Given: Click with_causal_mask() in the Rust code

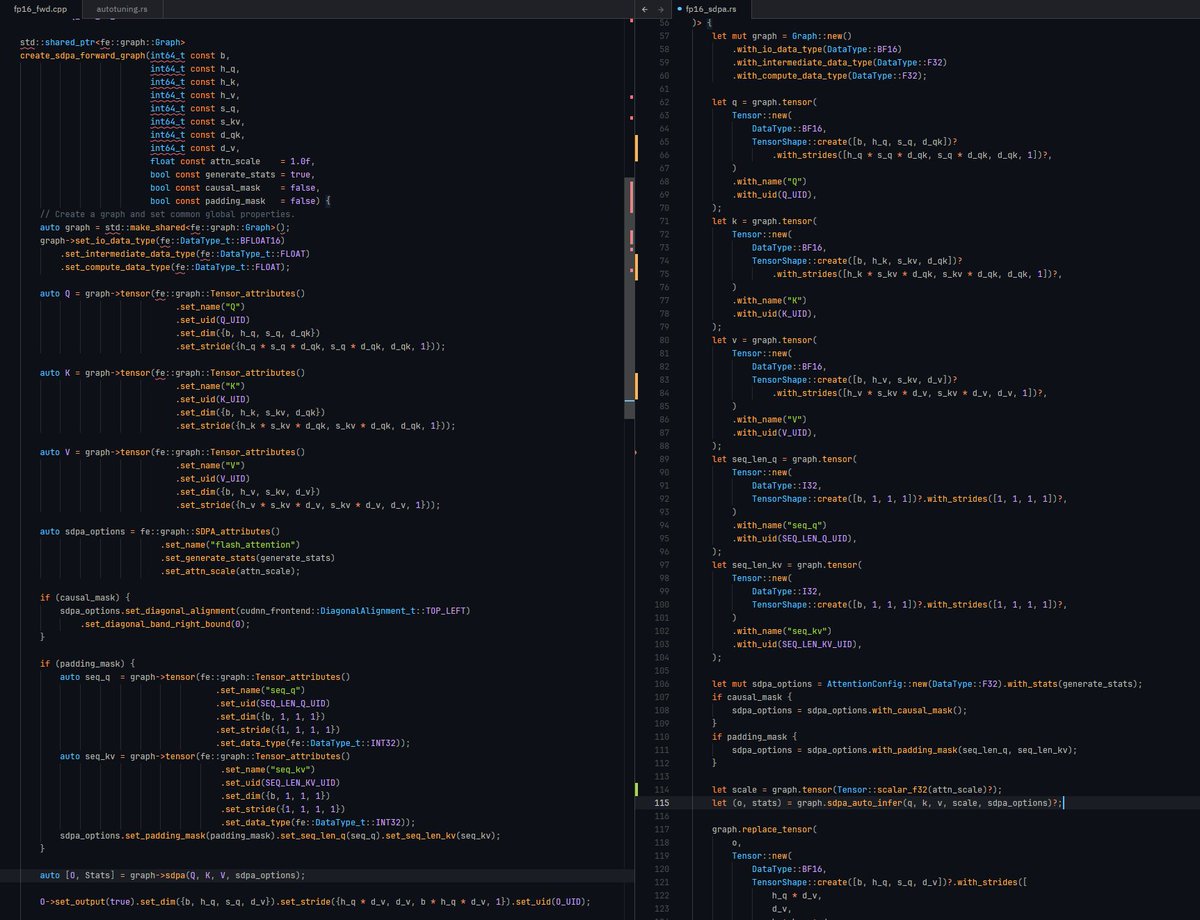Looking at the screenshot, I should click(x=917, y=710).
